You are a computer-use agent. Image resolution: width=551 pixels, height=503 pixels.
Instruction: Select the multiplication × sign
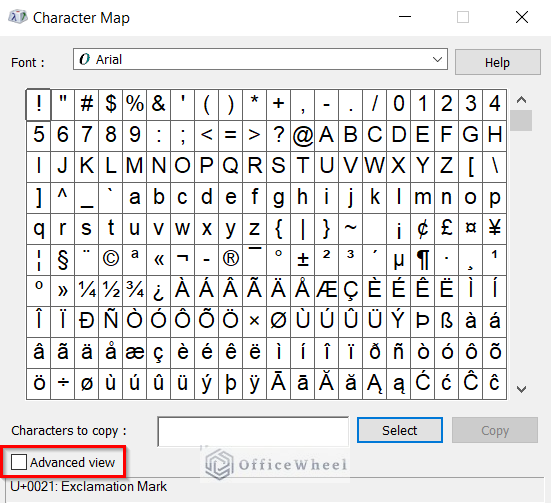254,322
